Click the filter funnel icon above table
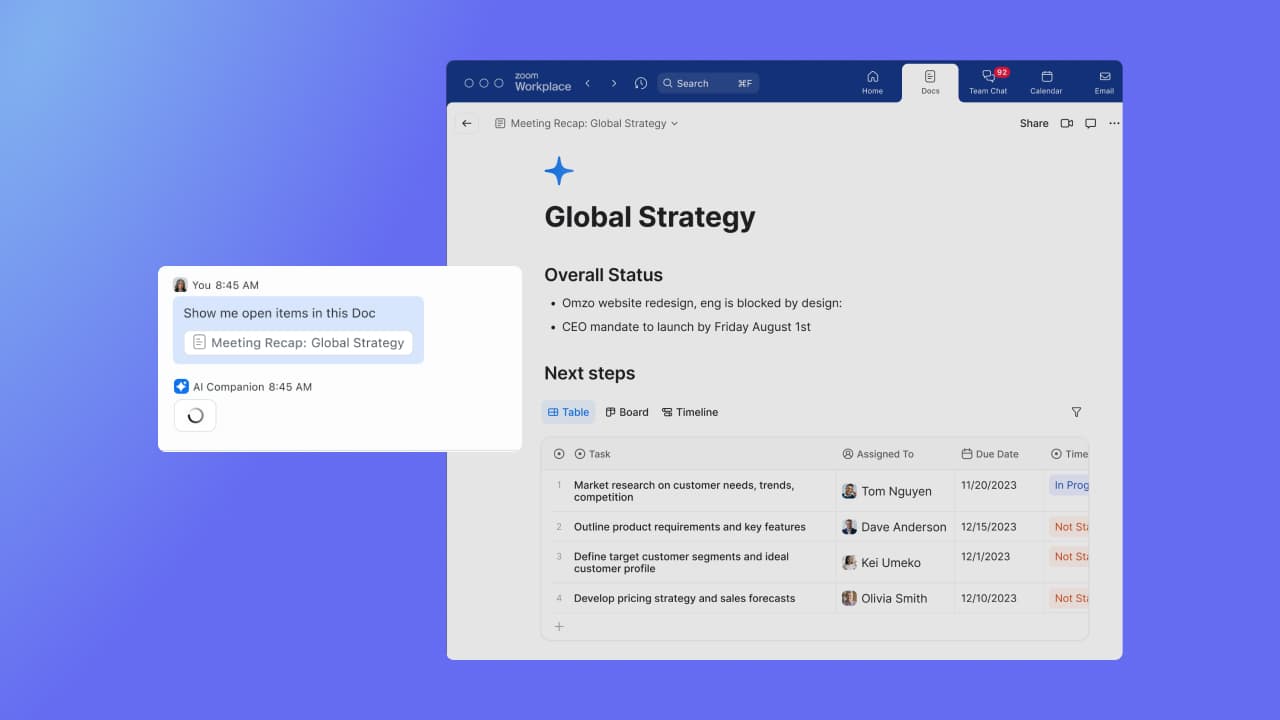 pos(1076,412)
